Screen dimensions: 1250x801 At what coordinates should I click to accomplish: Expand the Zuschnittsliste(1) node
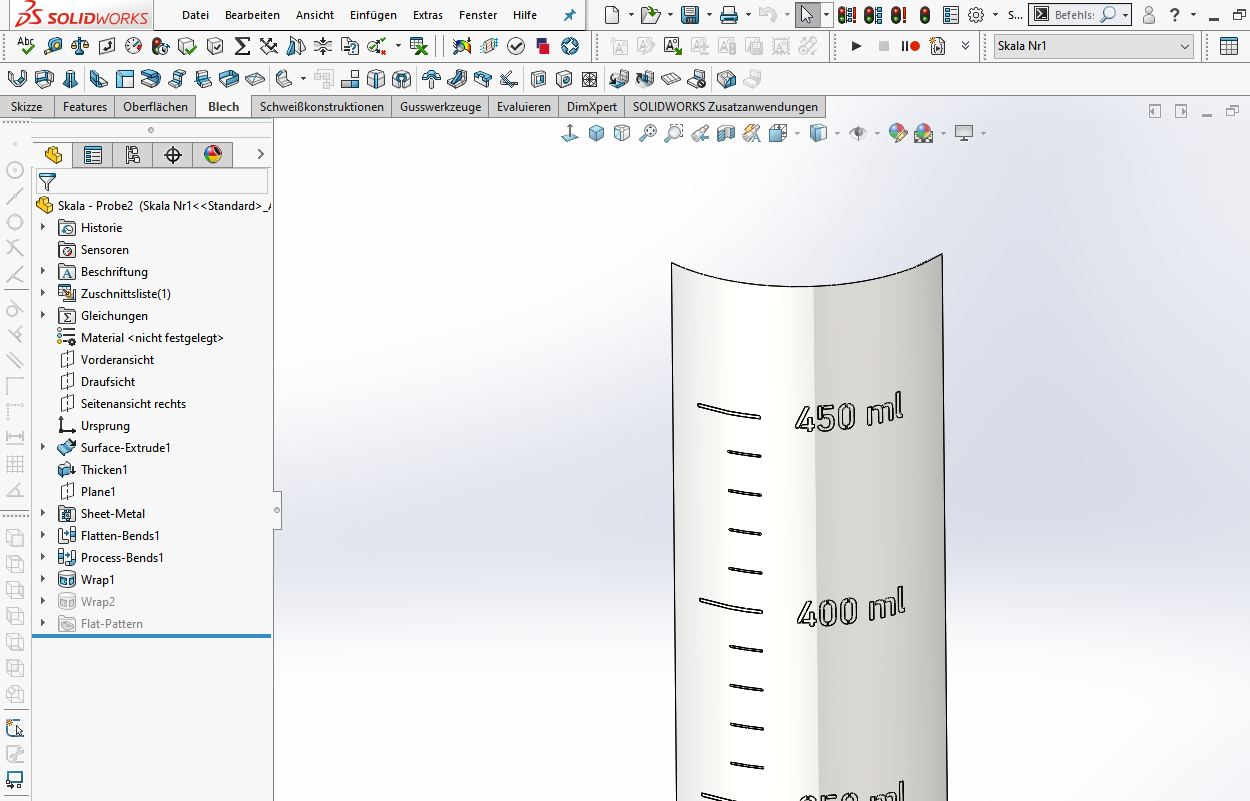[43, 294]
